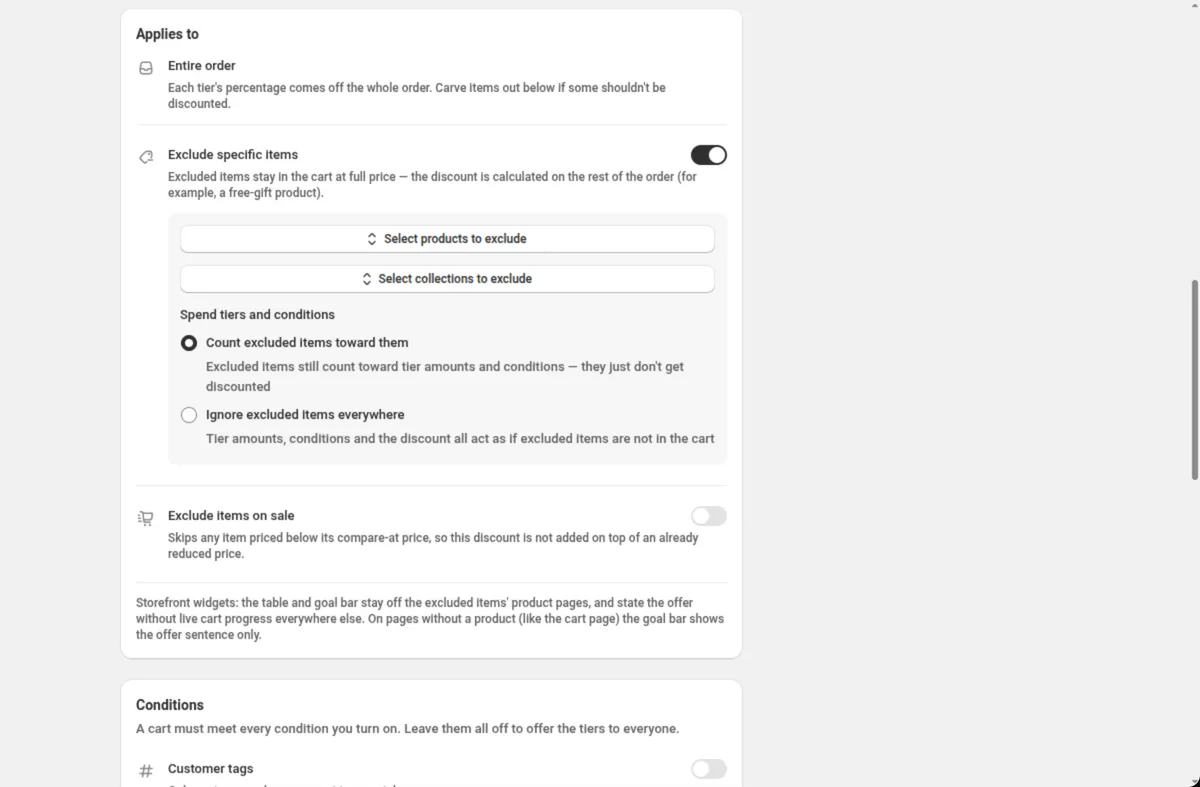Select the Count excluded items toward them radio
Viewport: 1200px width, 787px height.
coord(189,343)
